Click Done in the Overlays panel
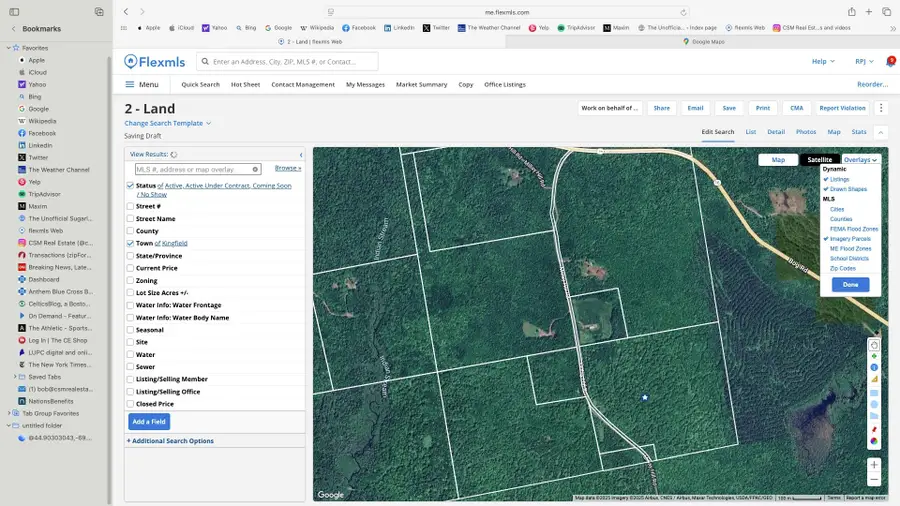 click(850, 284)
